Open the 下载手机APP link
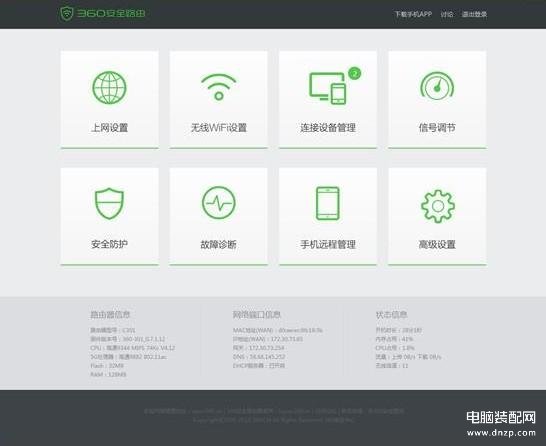Screen dimensions: 546x446 413,14
